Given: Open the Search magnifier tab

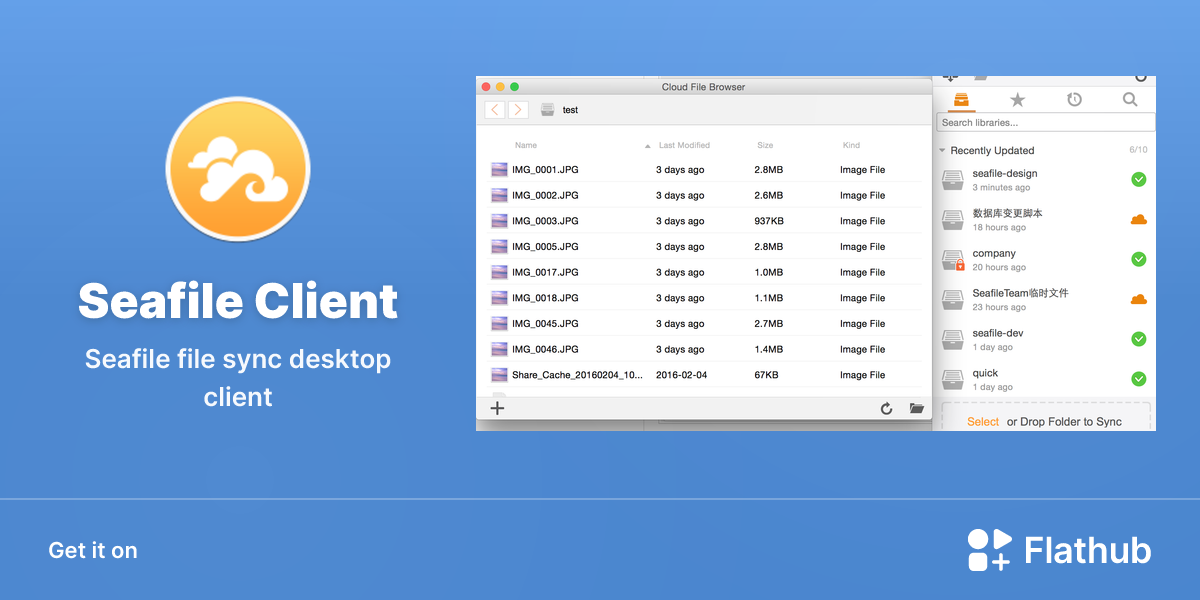Looking at the screenshot, I should click(1130, 99).
